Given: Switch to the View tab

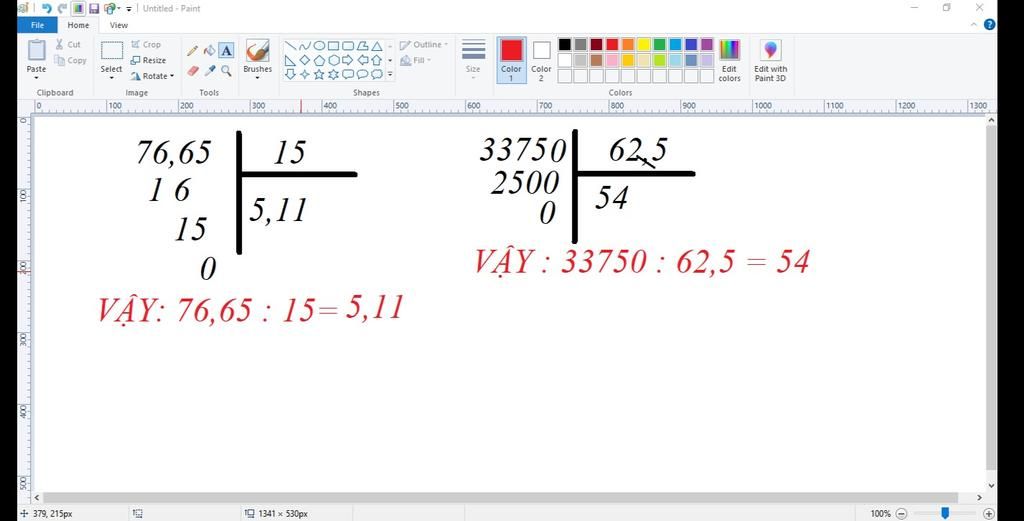Looking at the screenshot, I should pos(119,25).
